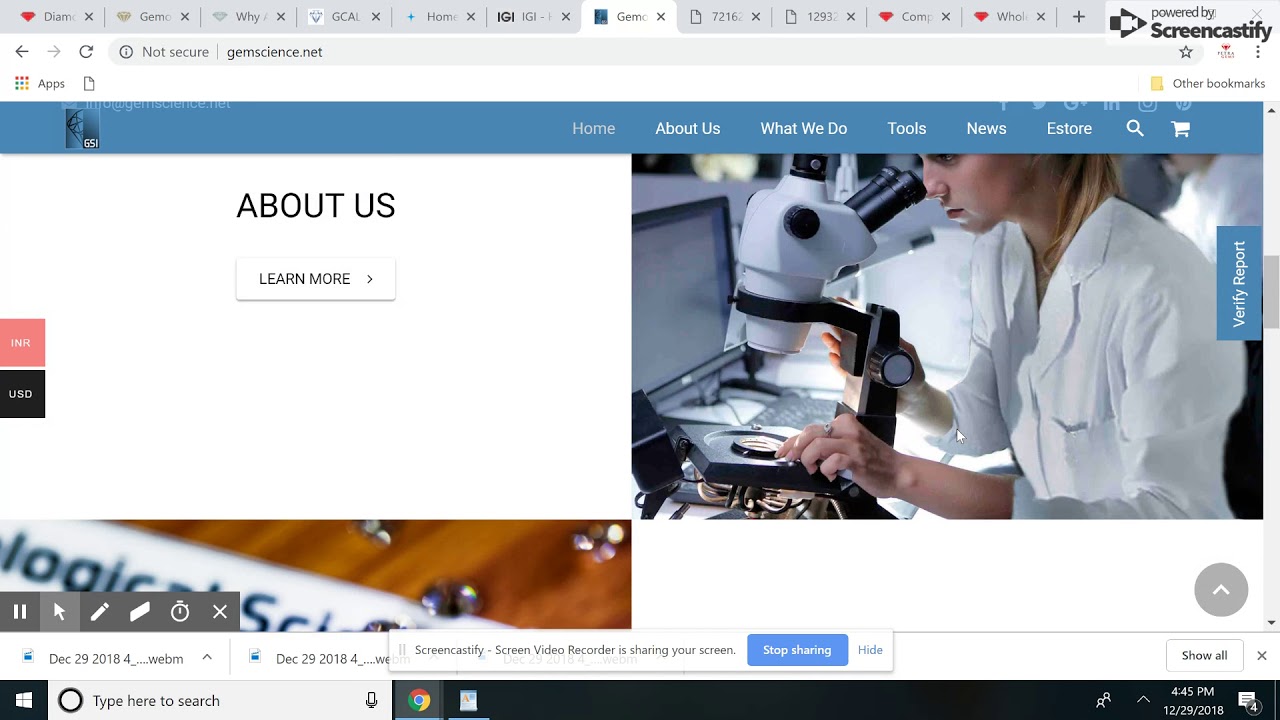This screenshot has height=720, width=1280.
Task: Bookmark this page with star icon
Action: click(x=1186, y=52)
